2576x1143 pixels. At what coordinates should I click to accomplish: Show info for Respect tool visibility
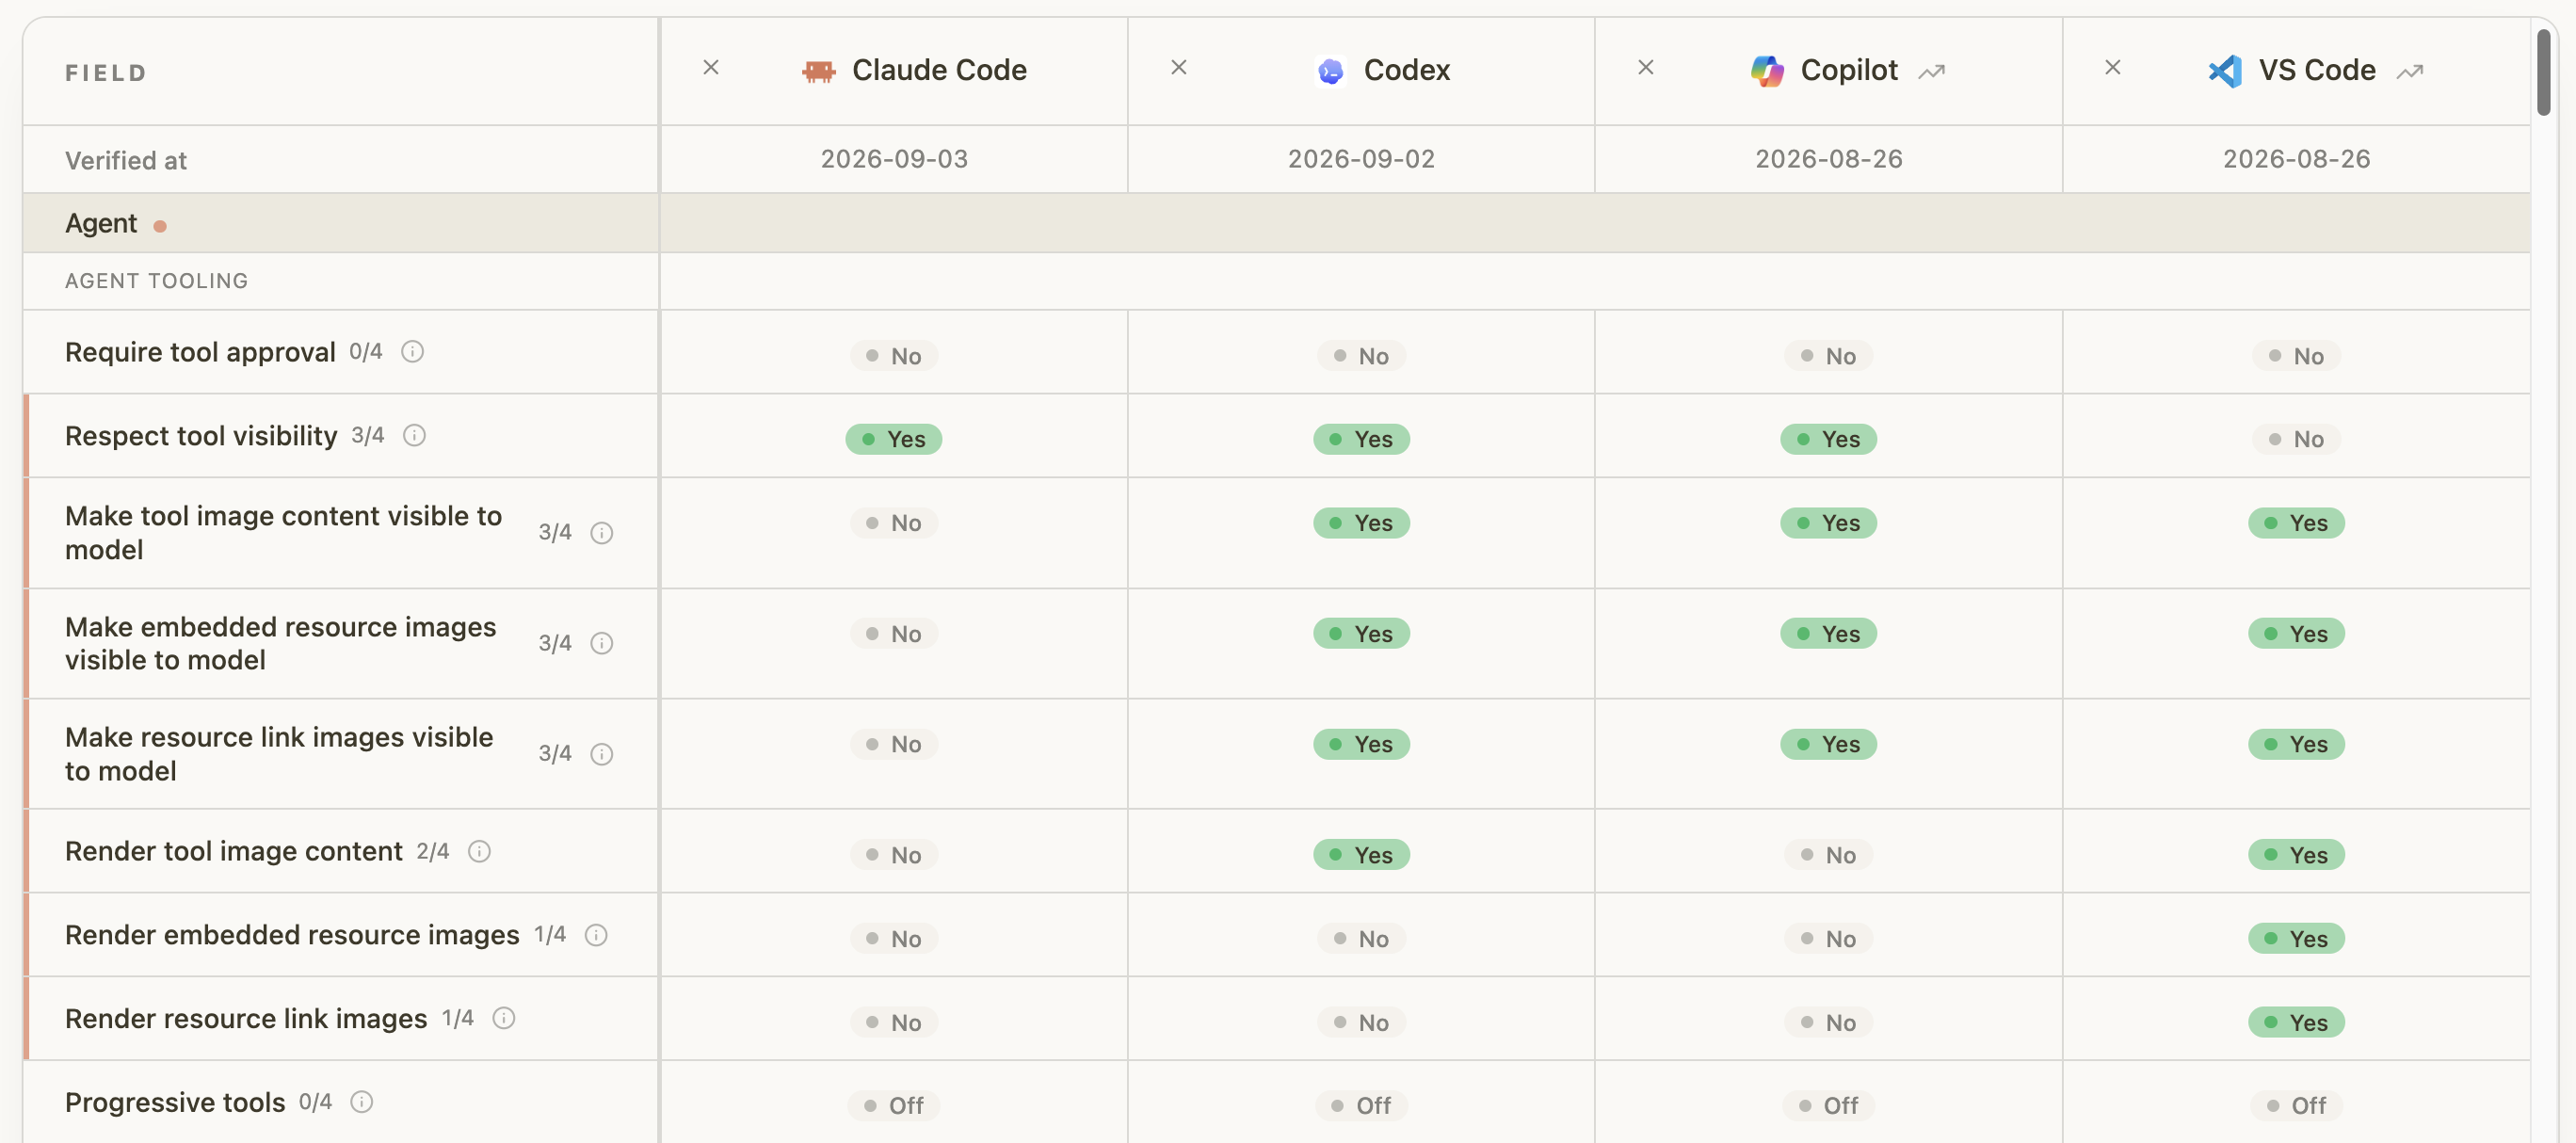click(x=414, y=436)
